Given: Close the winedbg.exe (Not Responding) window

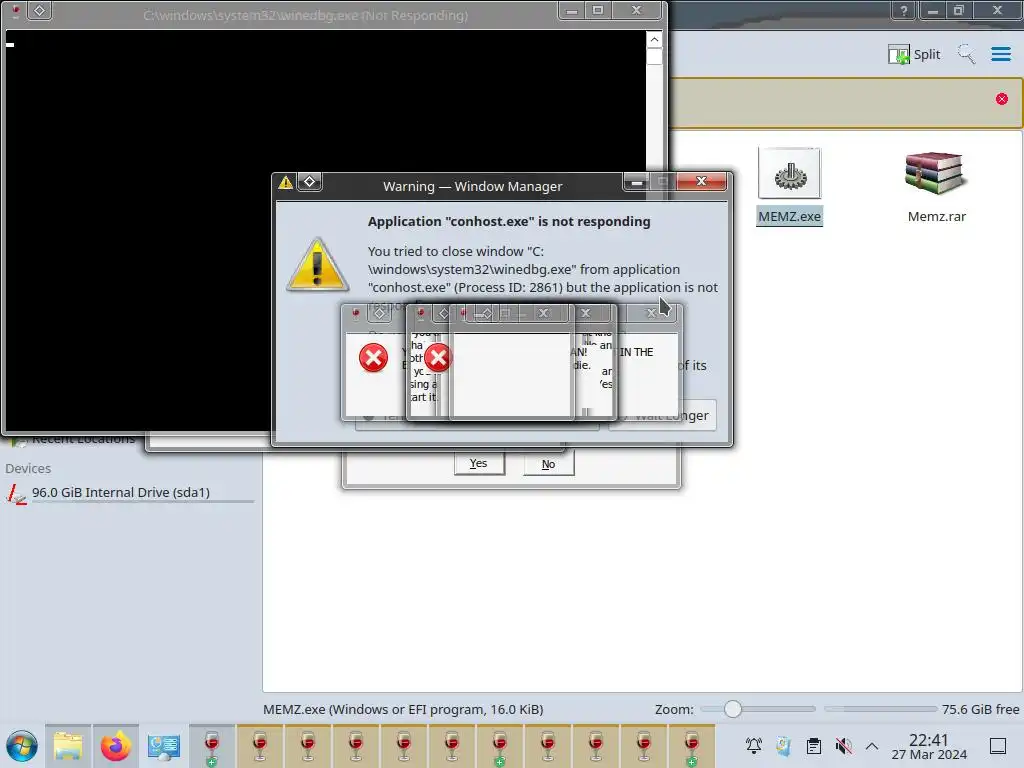Looking at the screenshot, I should (x=637, y=10).
